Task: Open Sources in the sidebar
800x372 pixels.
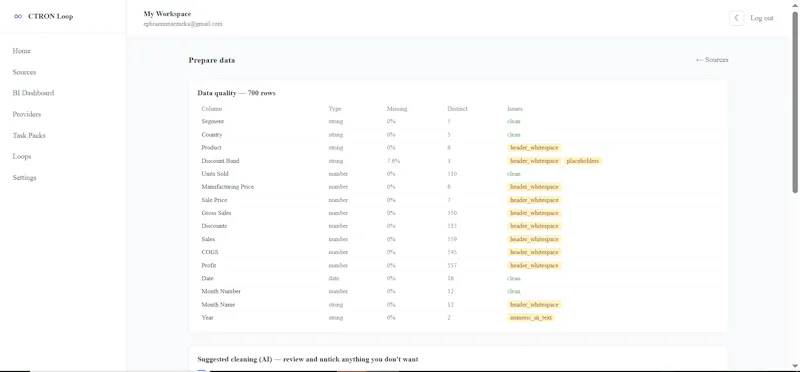Action: click(24, 72)
